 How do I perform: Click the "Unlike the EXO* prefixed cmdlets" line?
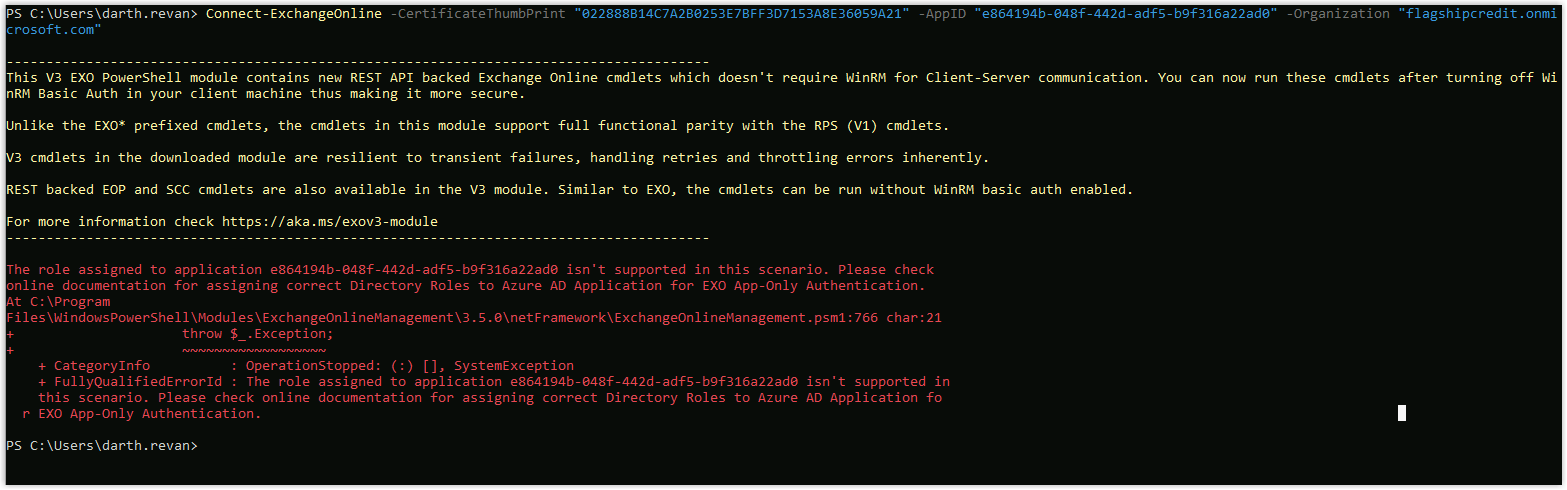(x=477, y=125)
